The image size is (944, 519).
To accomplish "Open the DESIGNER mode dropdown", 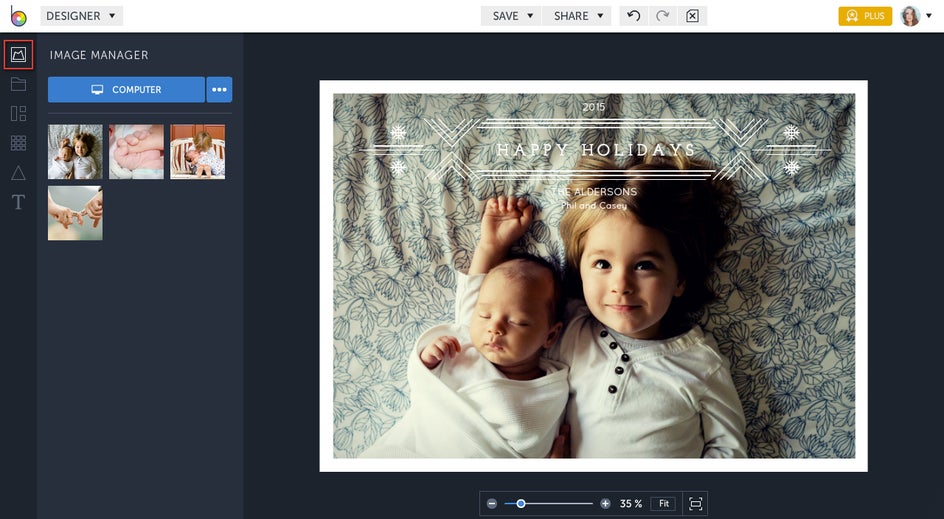I will click(81, 16).
